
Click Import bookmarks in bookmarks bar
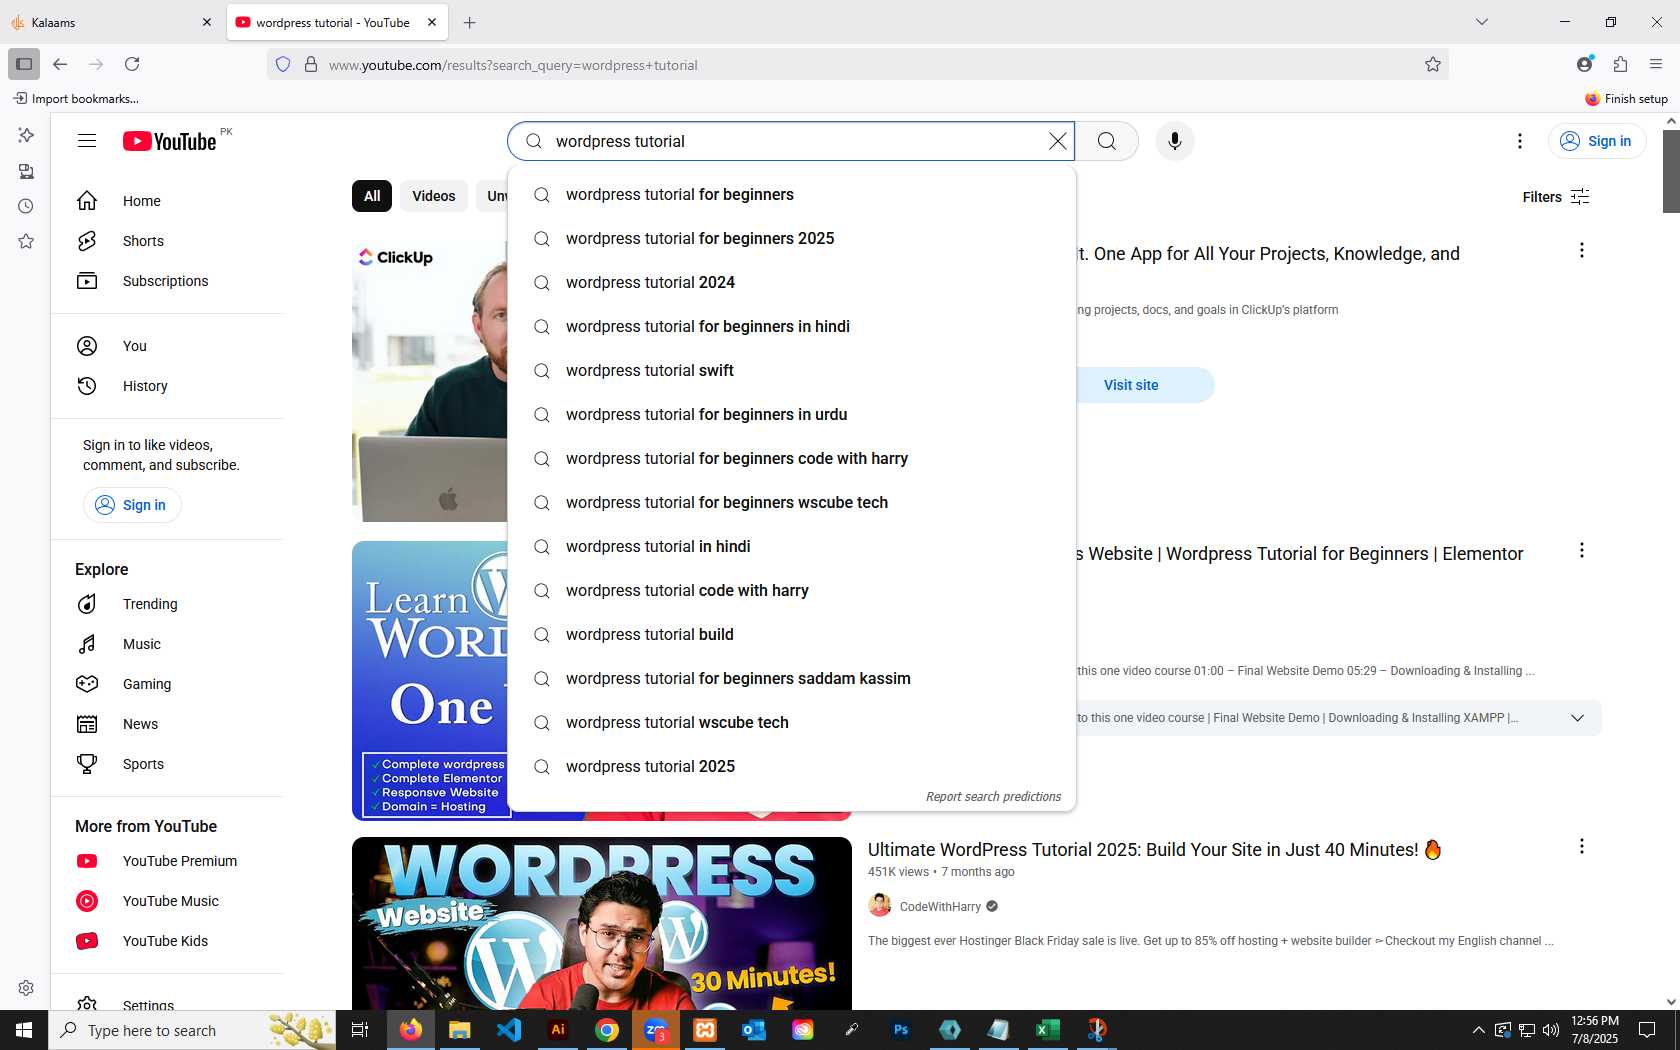(76, 99)
